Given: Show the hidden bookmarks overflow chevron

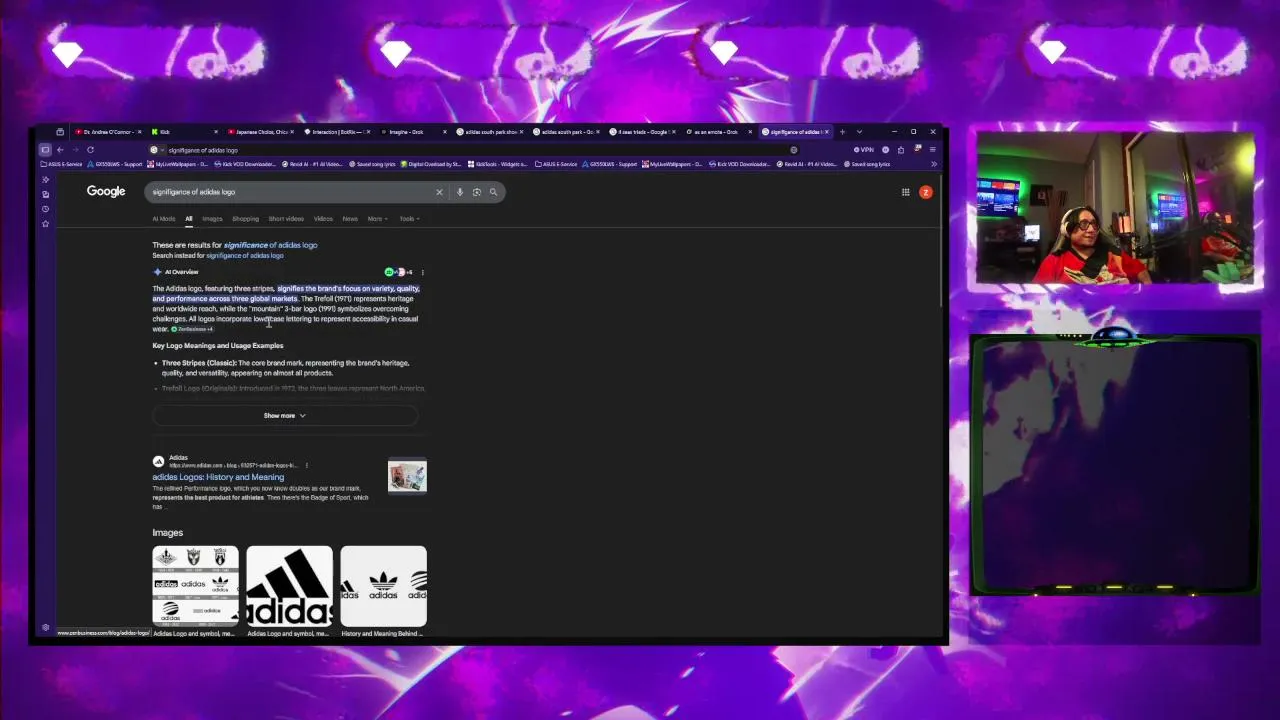Looking at the screenshot, I should click(934, 164).
